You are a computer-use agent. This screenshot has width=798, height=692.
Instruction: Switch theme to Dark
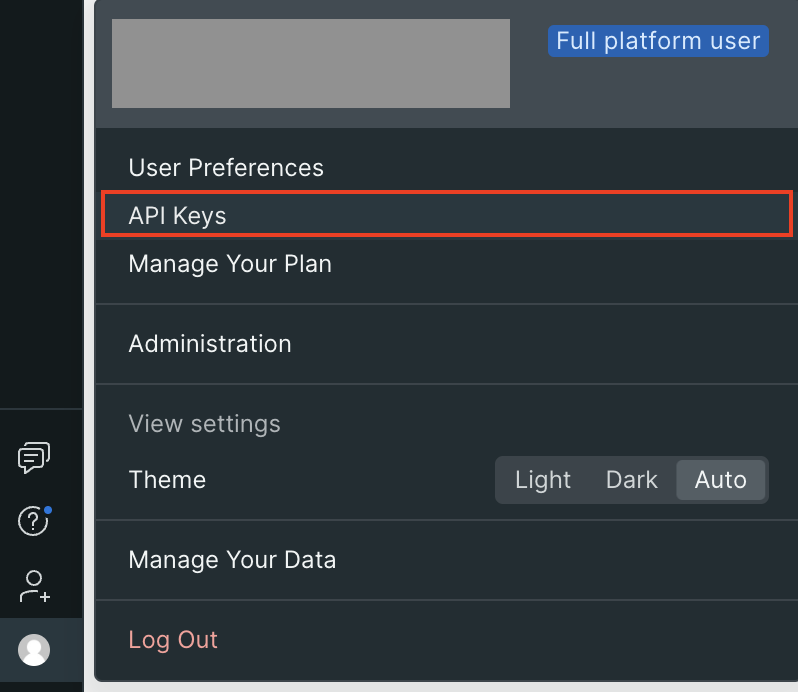point(631,480)
